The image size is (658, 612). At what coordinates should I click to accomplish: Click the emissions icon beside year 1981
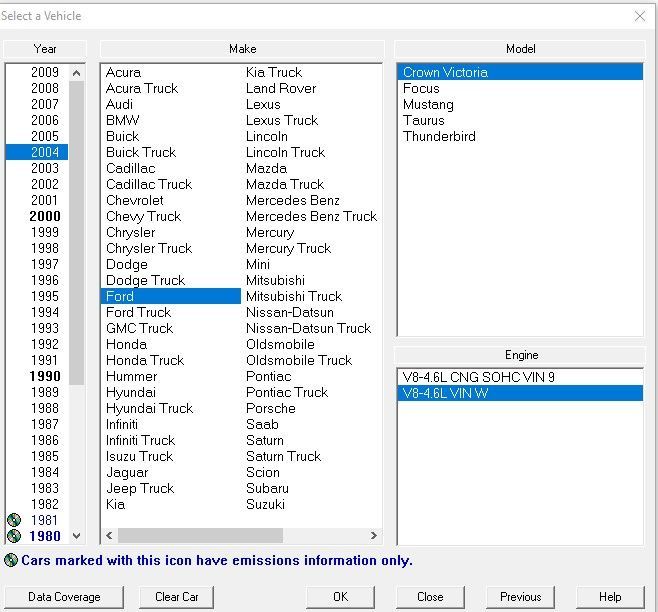tap(14, 520)
